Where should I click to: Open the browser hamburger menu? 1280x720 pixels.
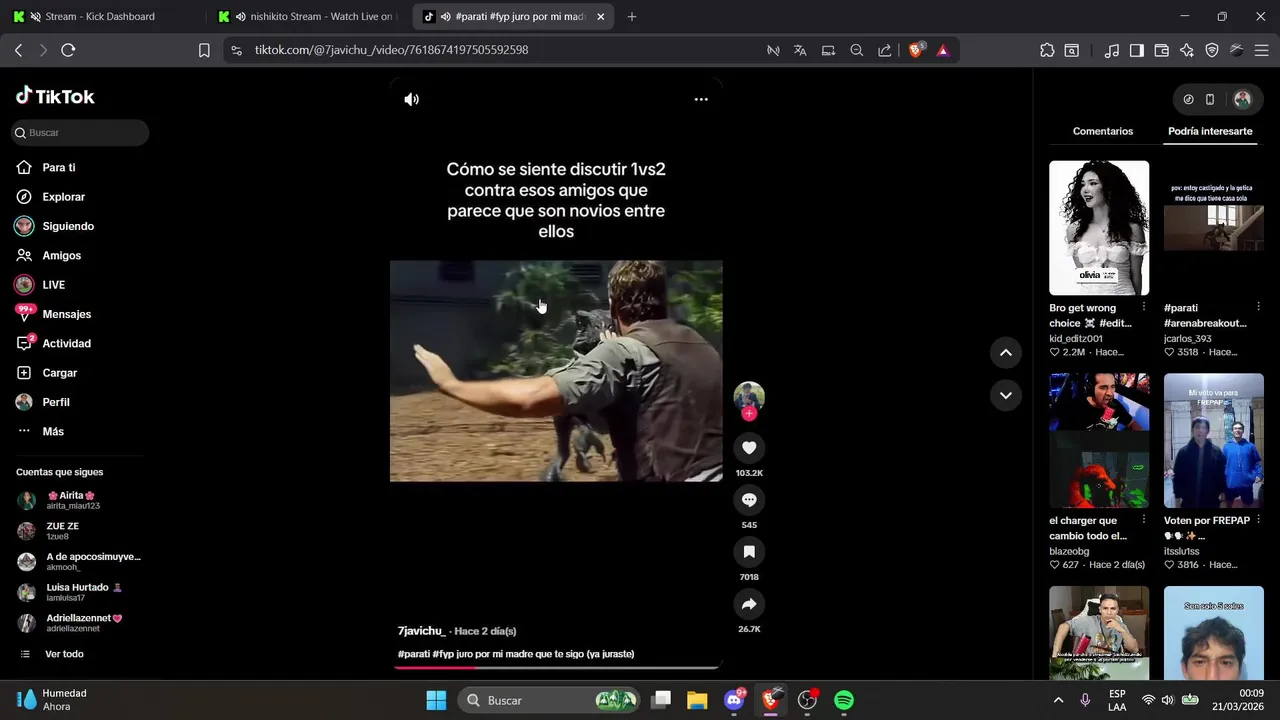(1261, 50)
